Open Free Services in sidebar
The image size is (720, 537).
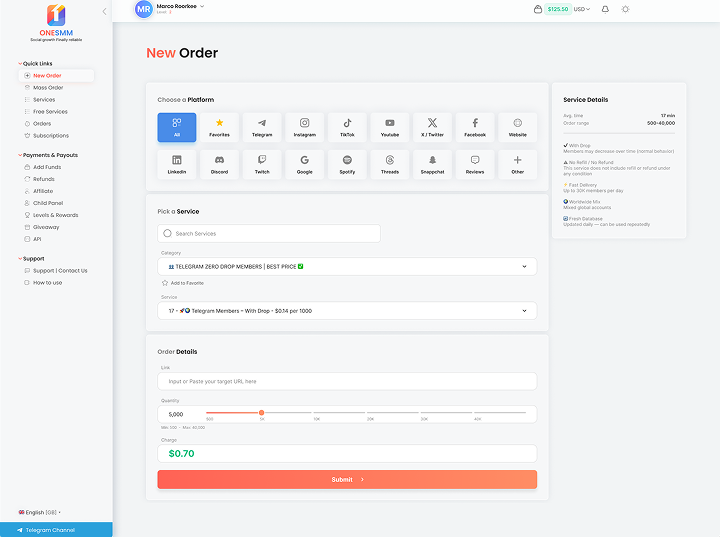pyautogui.click(x=46, y=112)
